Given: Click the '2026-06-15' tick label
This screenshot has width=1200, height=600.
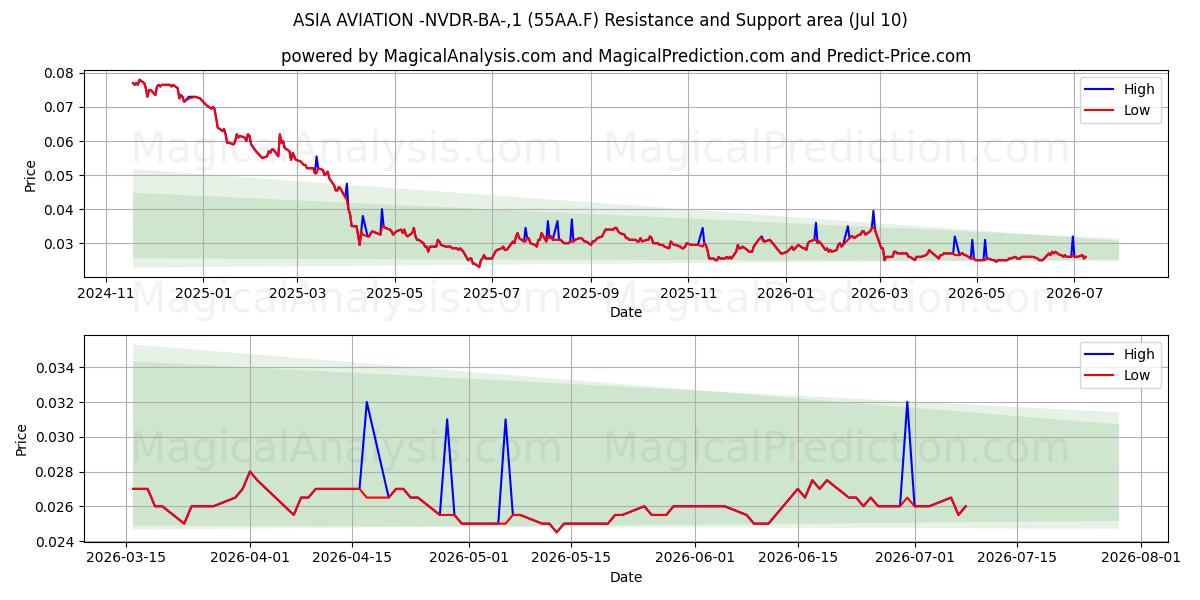Looking at the screenshot, I should 798,558.
